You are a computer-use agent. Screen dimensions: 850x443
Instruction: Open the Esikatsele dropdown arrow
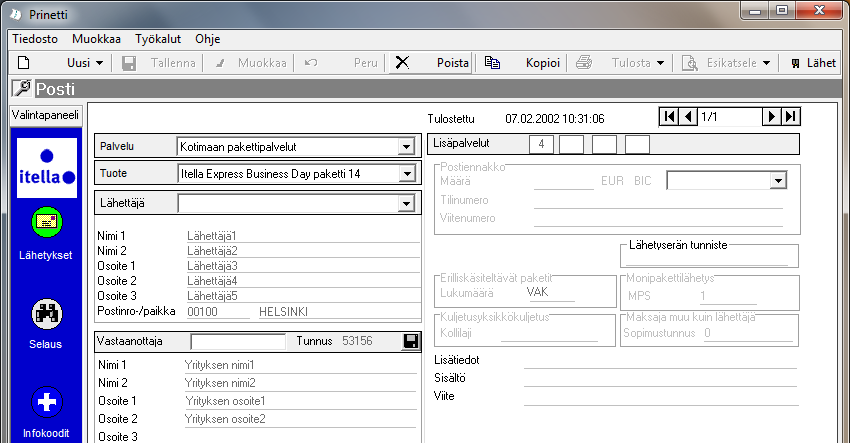tap(767, 63)
